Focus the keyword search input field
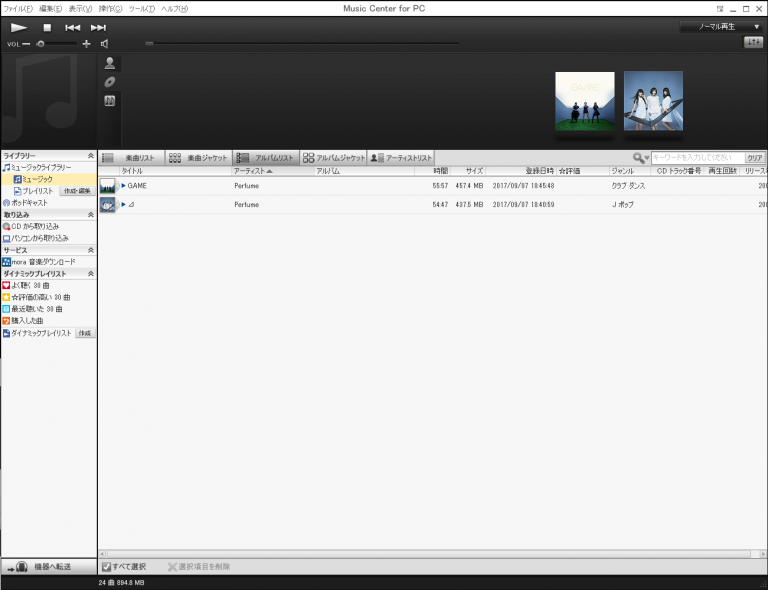This screenshot has width=768, height=590. pos(697,158)
